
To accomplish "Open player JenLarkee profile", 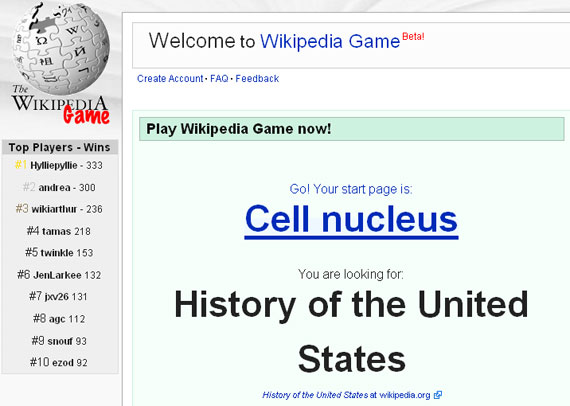I will (x=57, y=275).
